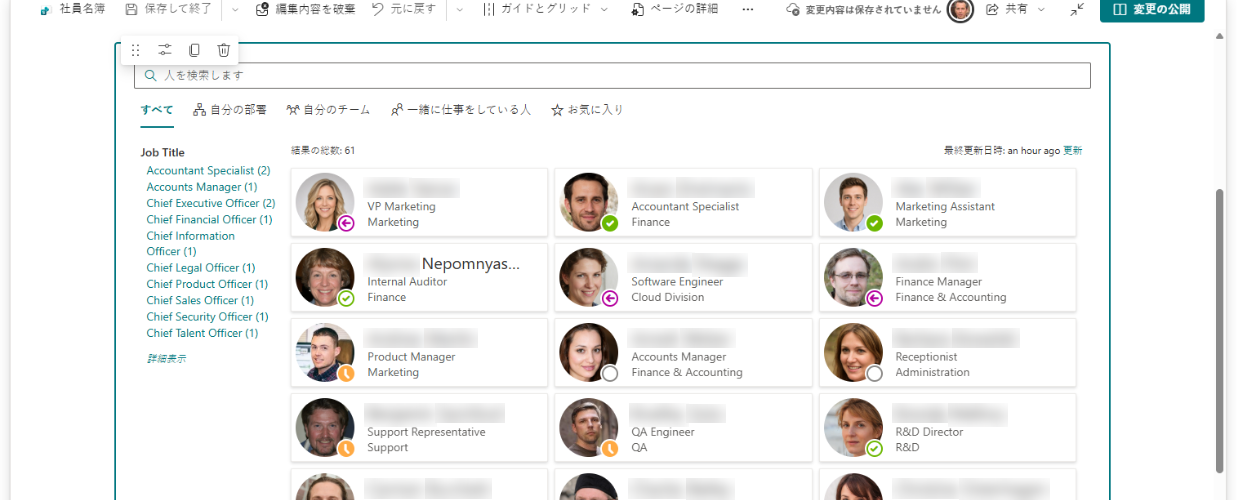Filter by Chief Talent Officer (1)
Viewport: 1240px width, 500px height.
(202, 333)
